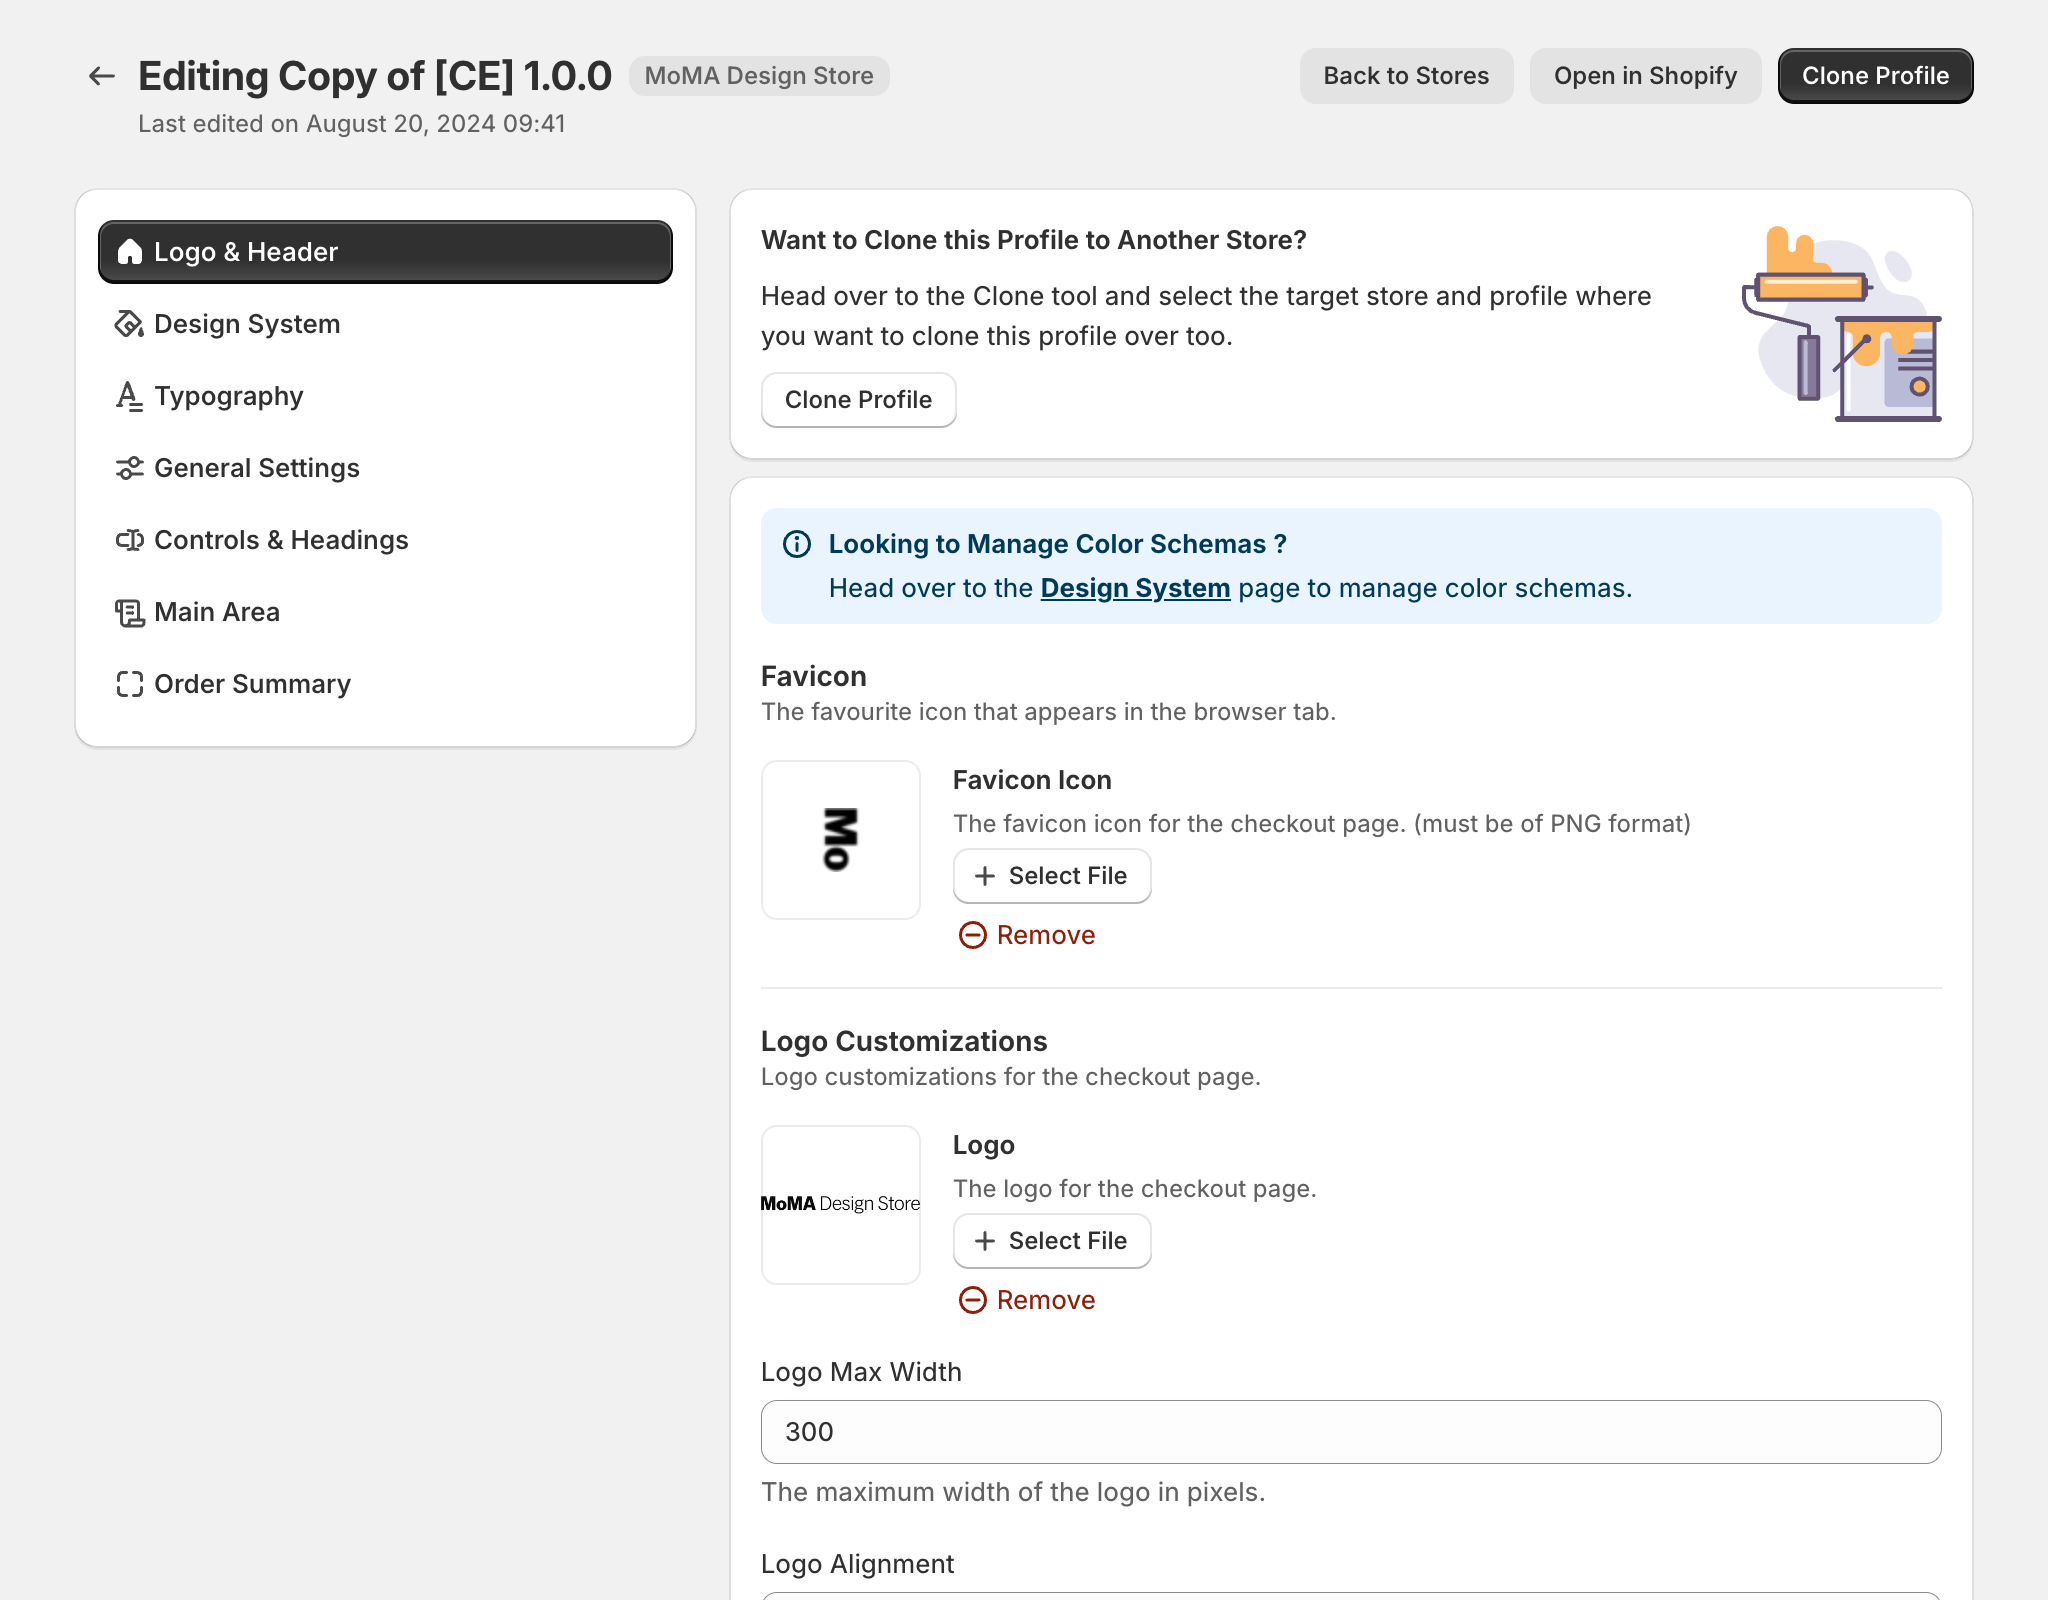The height and width of the screenshot is (1600, 2048).
Task: Follow the Design System link in banner
Action: click(x=1135, y=588)
